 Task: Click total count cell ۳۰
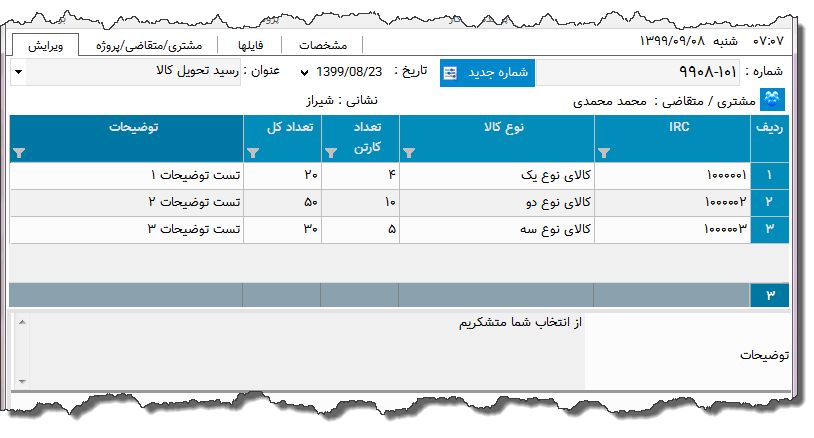click(x=282, y=229)
